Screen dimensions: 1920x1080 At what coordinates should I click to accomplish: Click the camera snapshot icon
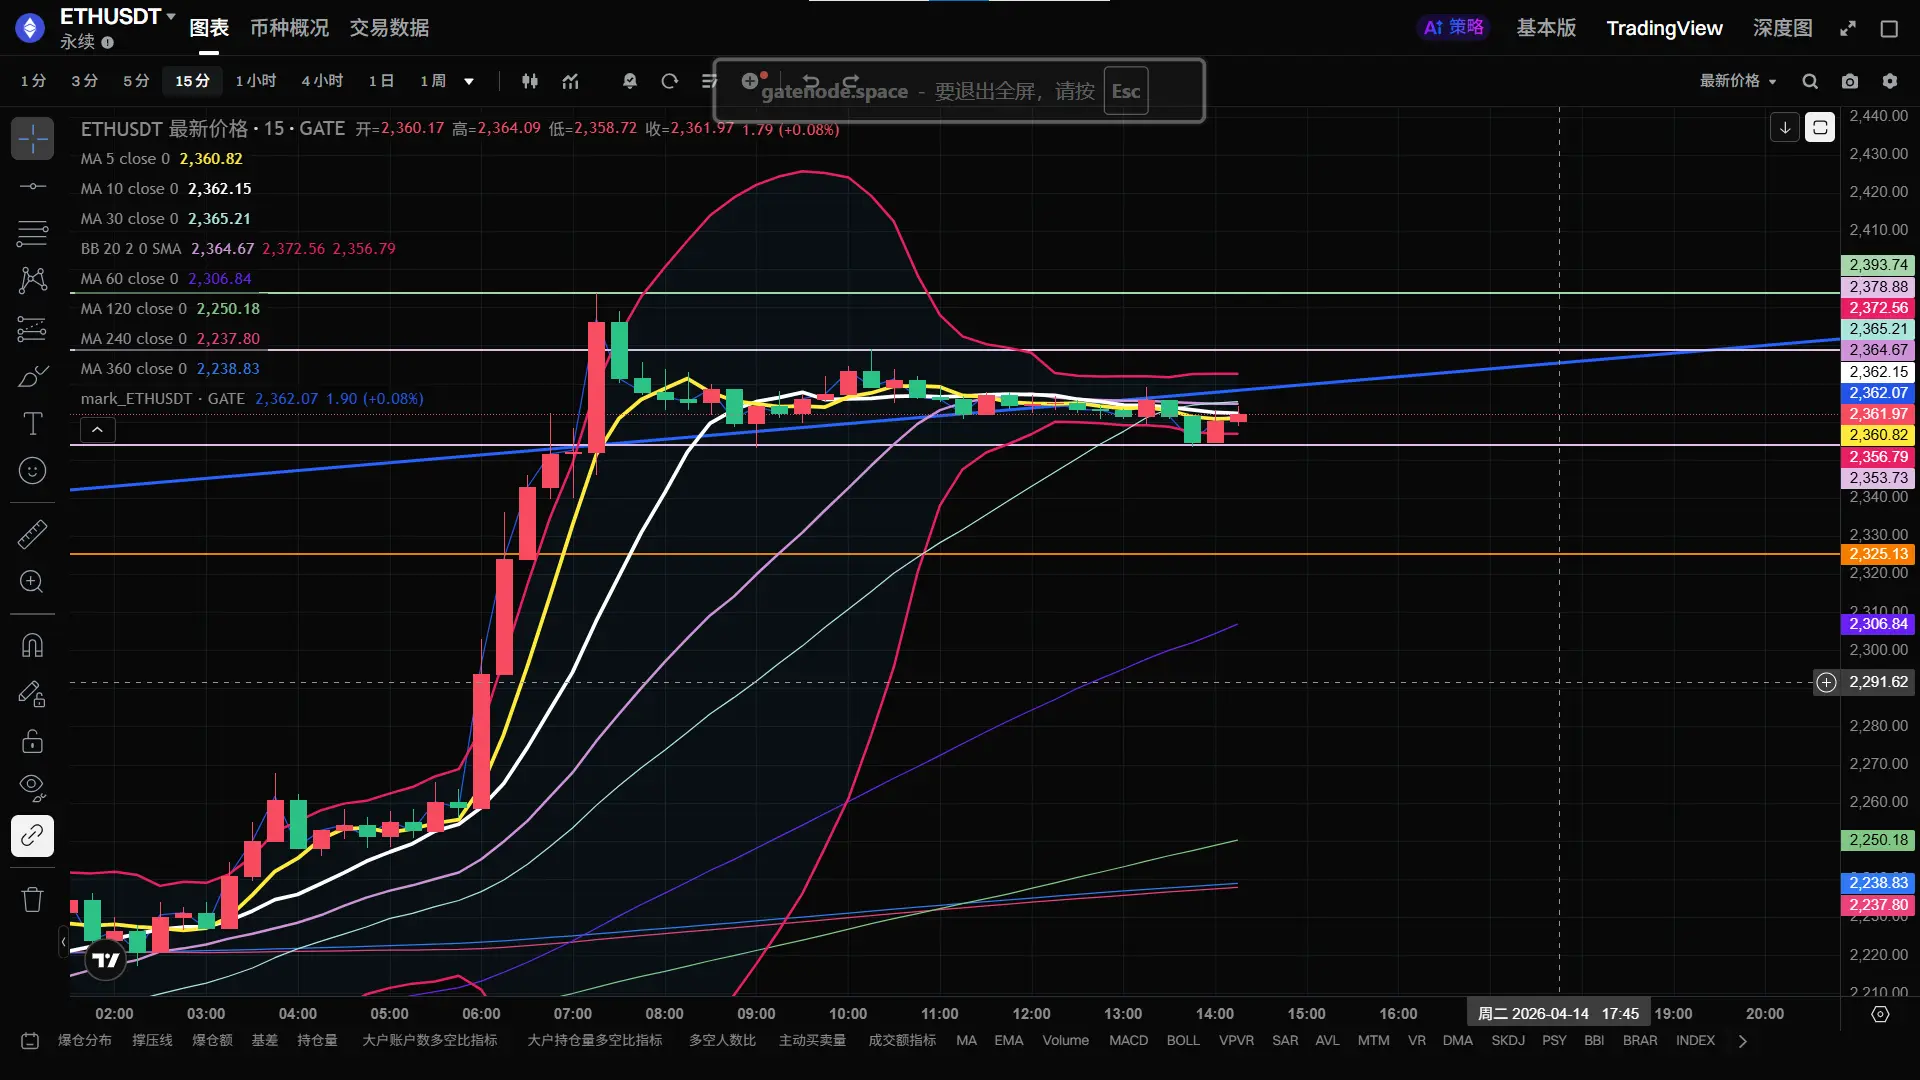[1850, 81]
